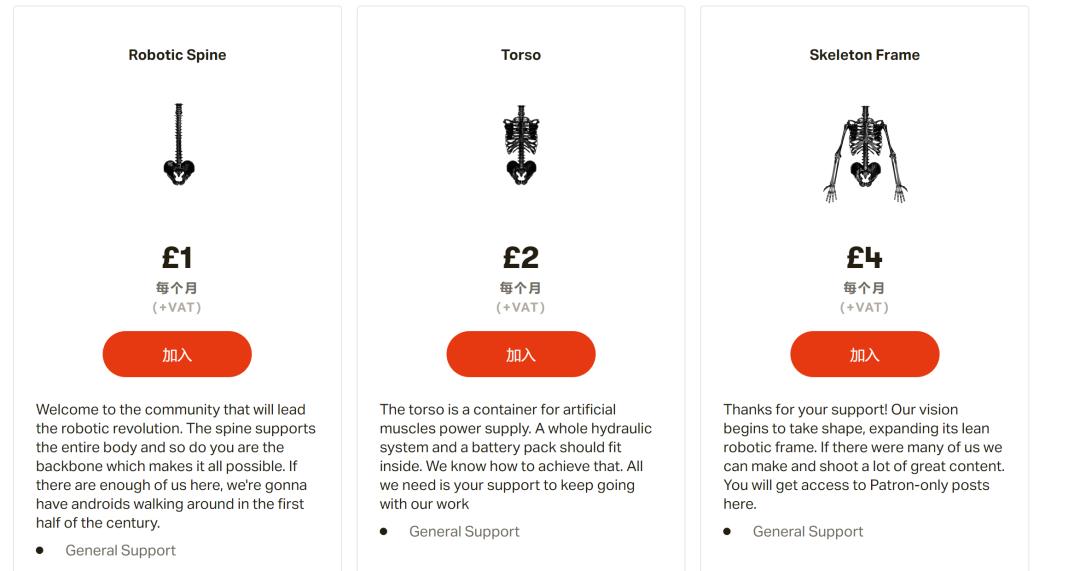Click the £2 price label
Image resolution: width=1080 pixels, height=571 pixels.
[x=521, y=258]
